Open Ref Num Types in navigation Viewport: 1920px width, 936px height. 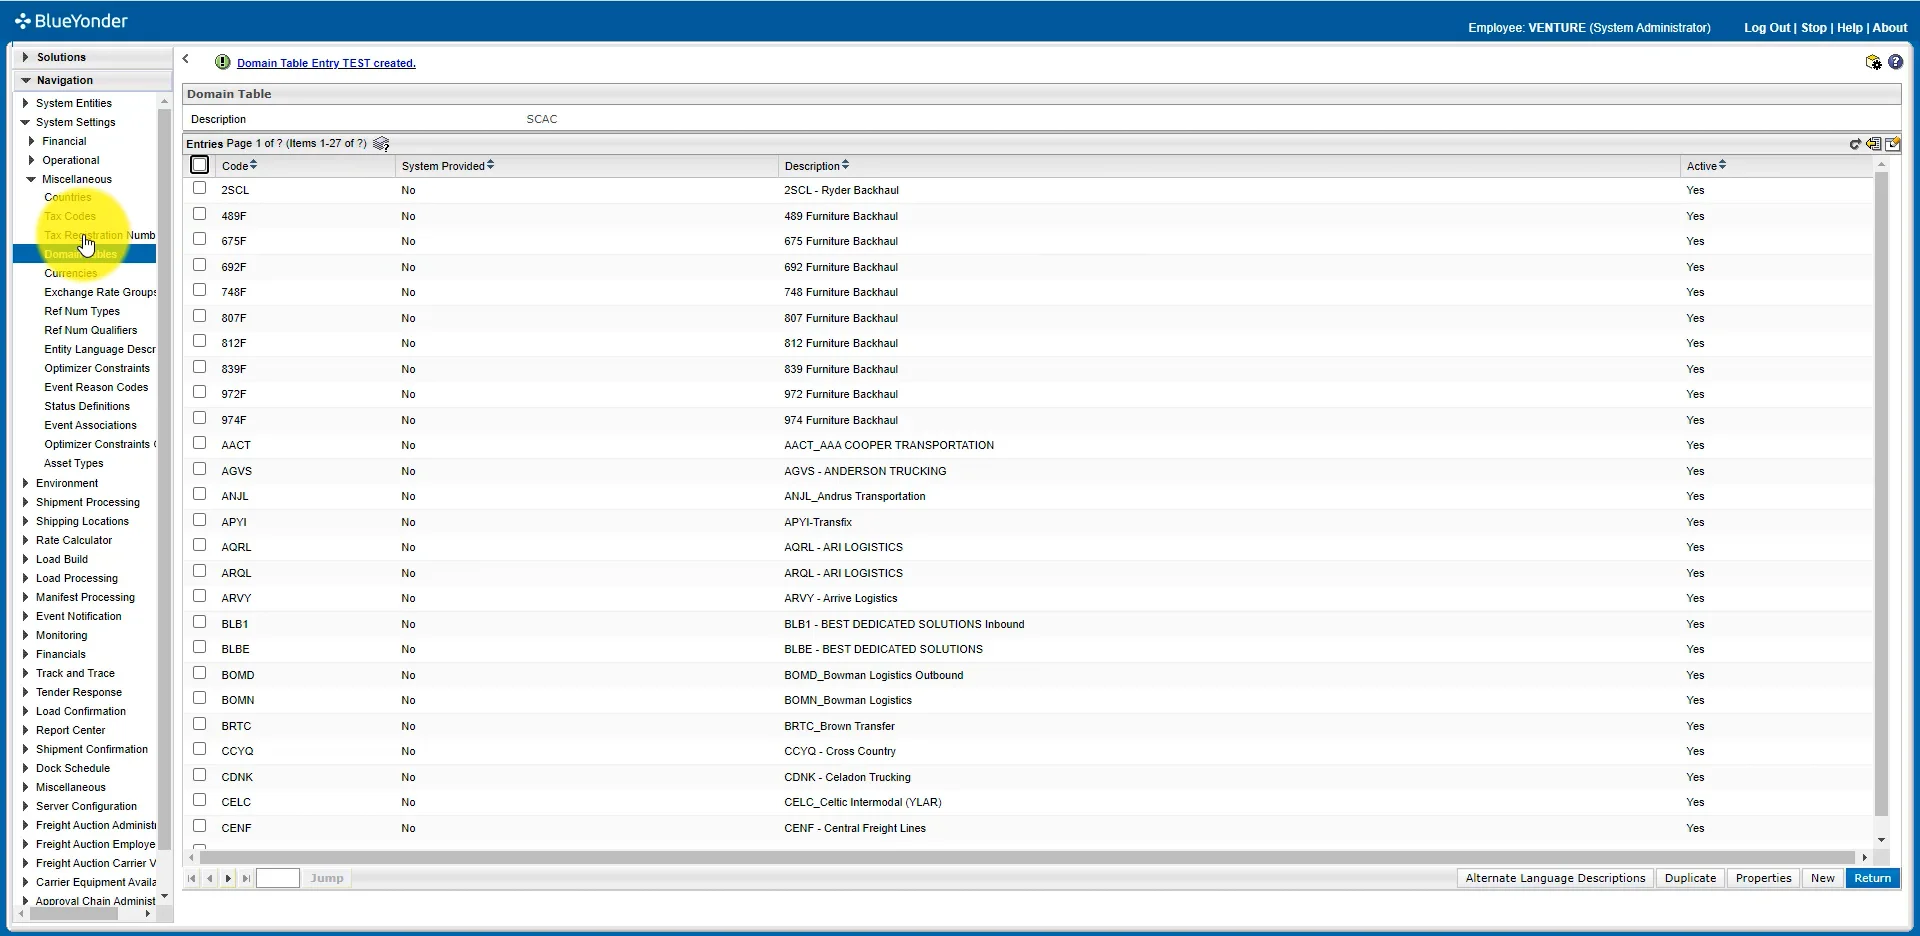click(x=82, y=311)
